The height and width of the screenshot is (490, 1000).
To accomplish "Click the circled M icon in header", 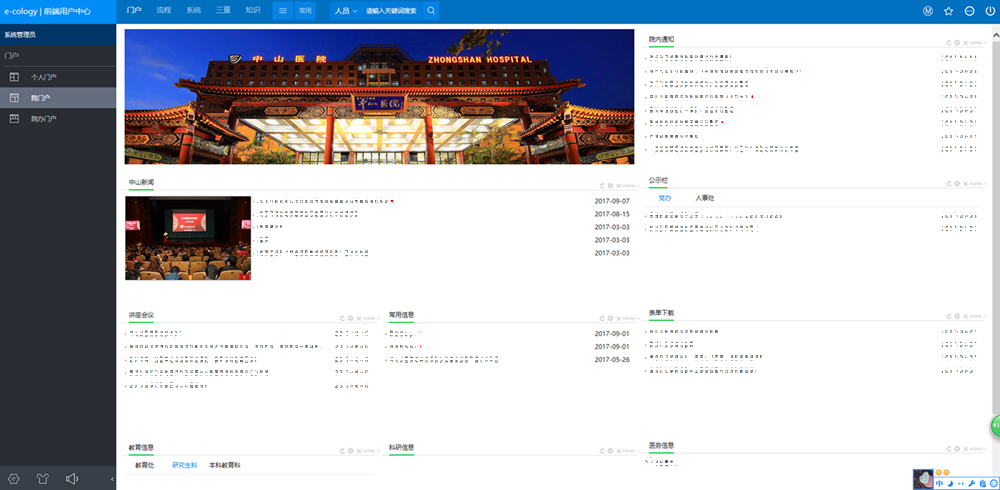I will tap(928, 11).
